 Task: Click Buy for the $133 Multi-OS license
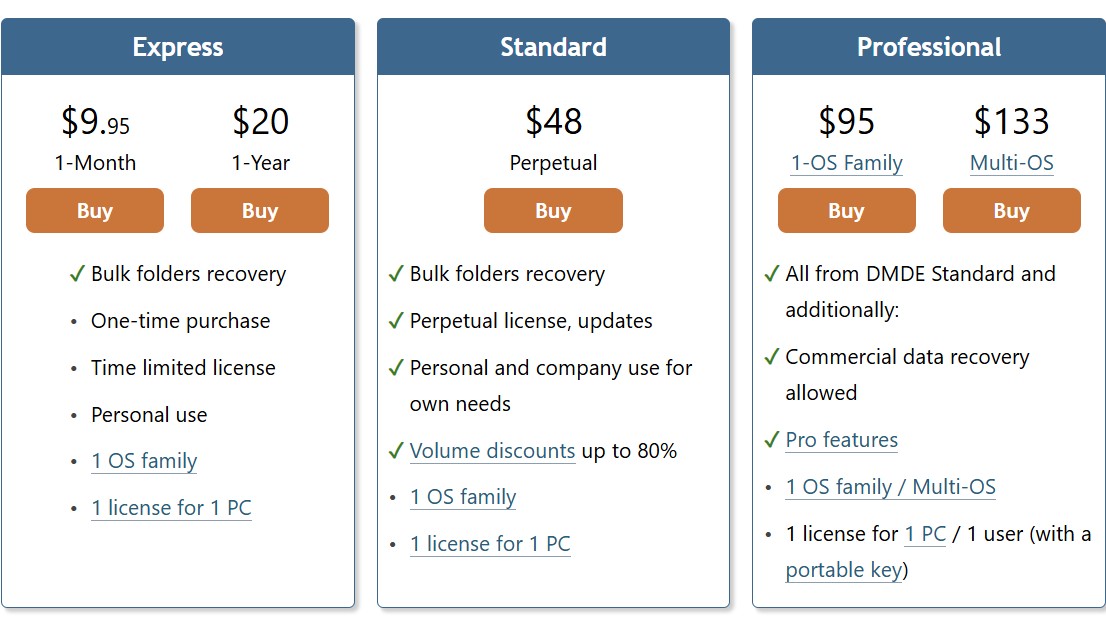tap(1011, 210)
